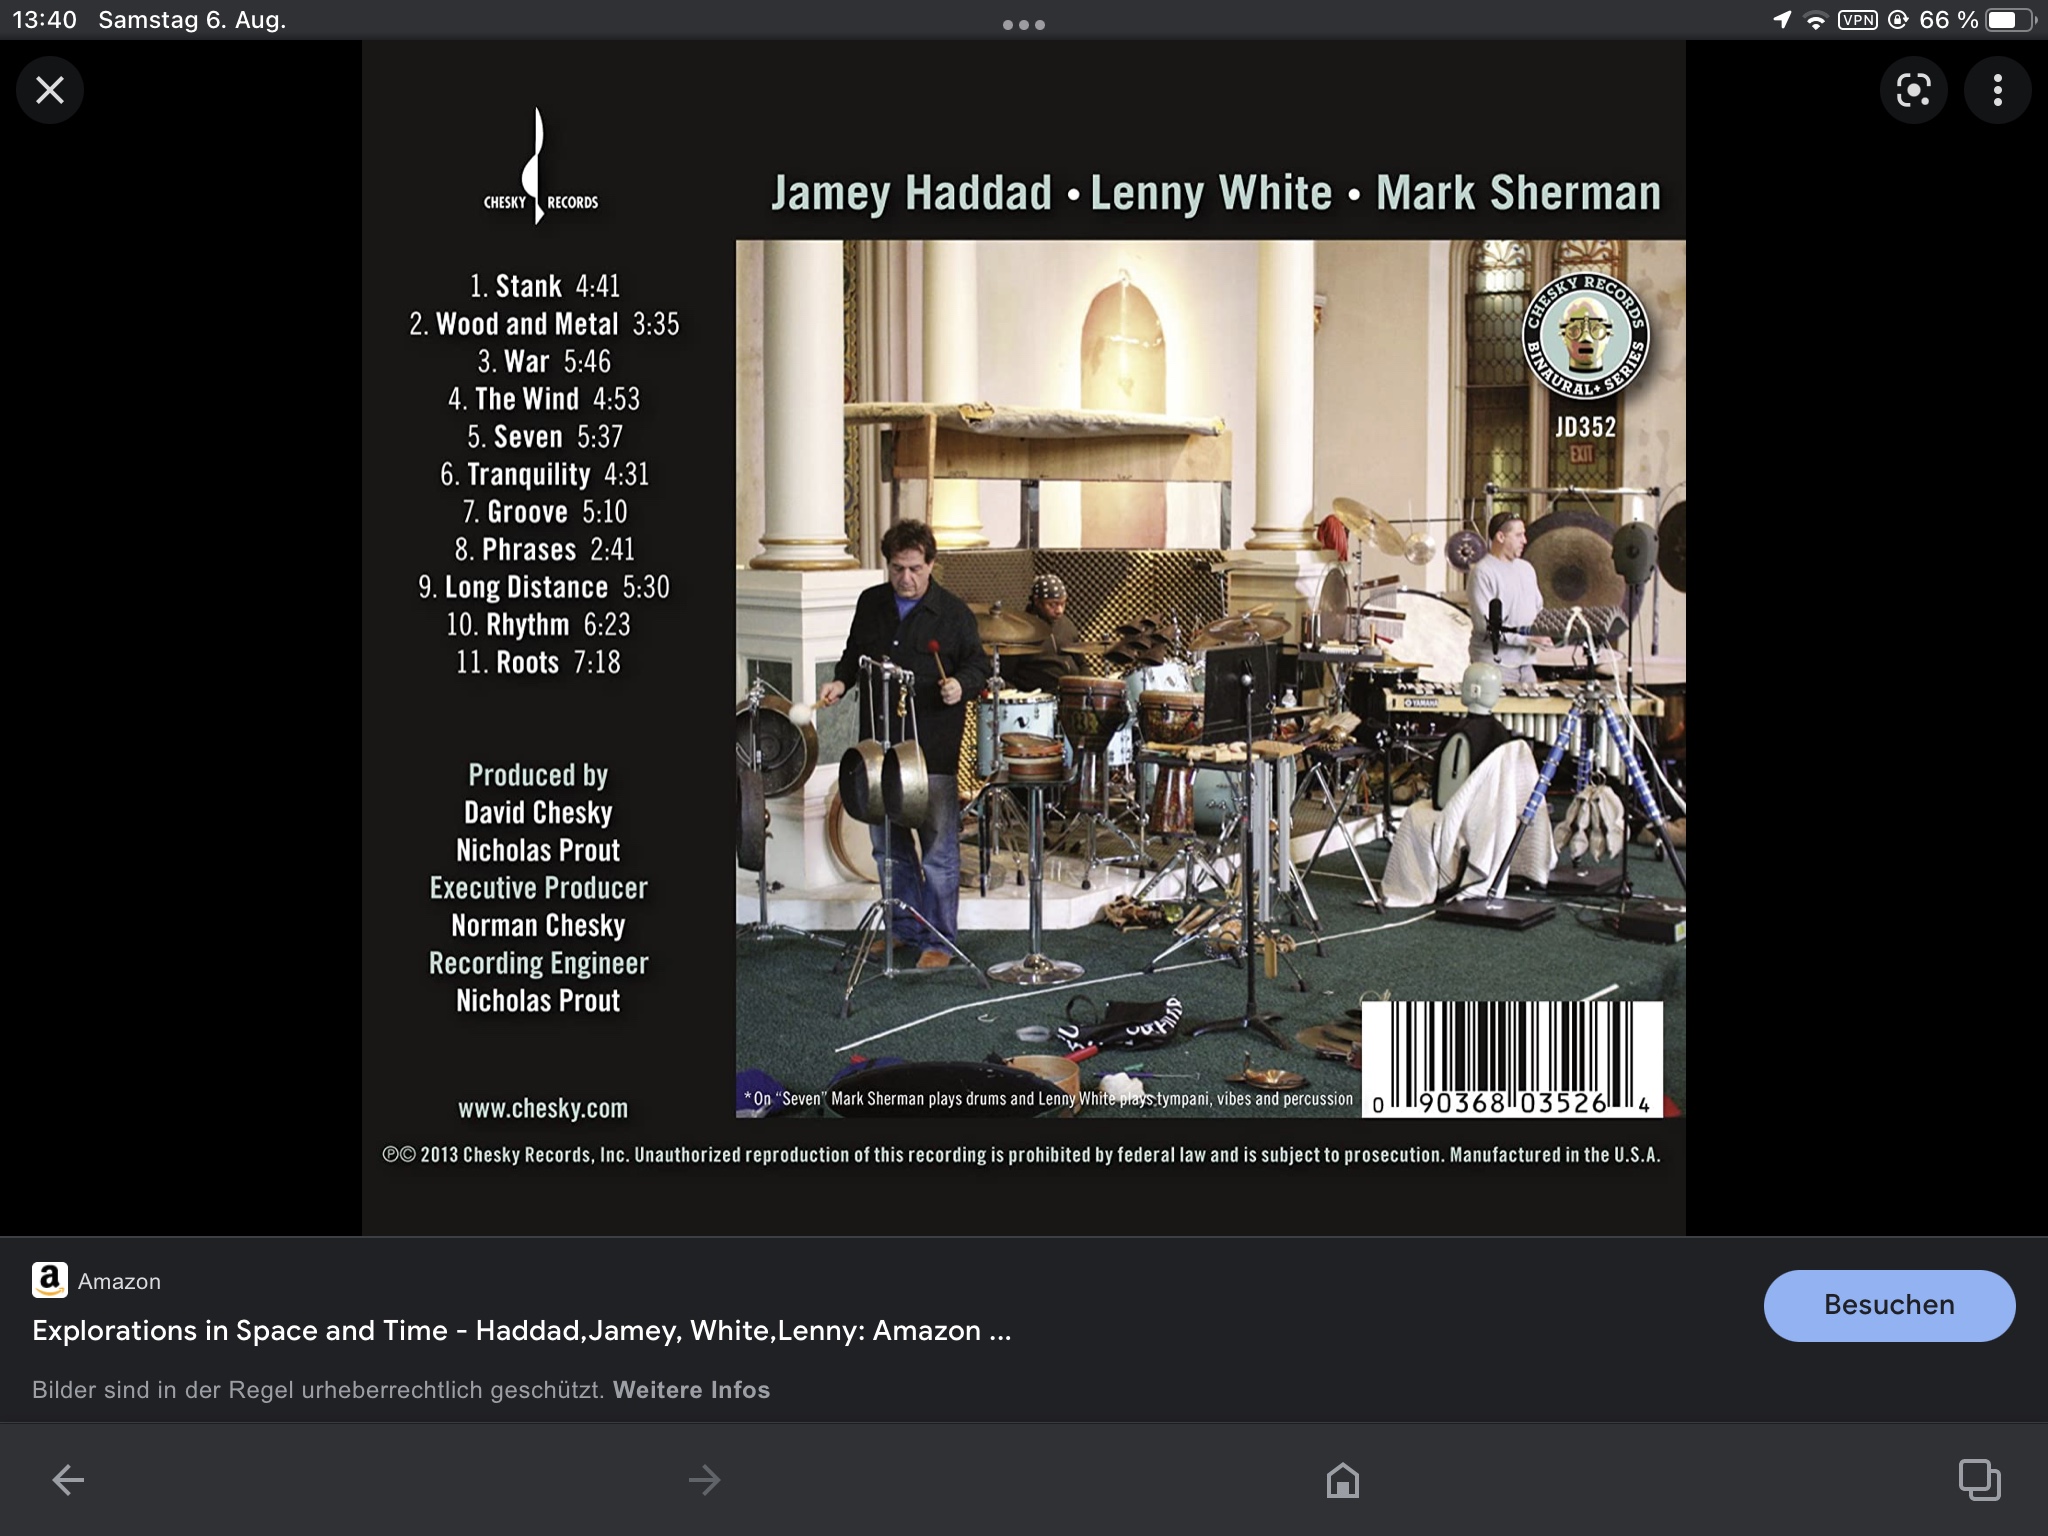2048x1536 pixels.
Task: Tap the www.chesky.com text
Action: pos(543,1109)
